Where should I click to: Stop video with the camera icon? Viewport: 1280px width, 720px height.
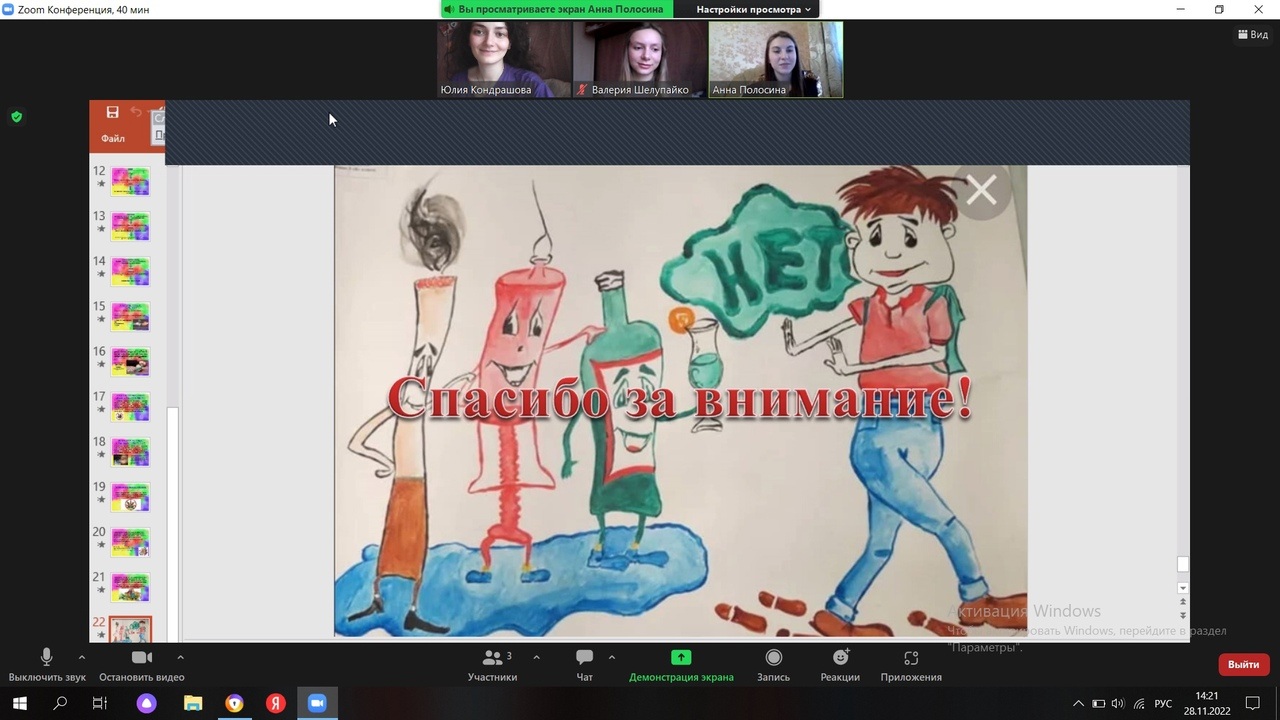click(x=142, y=657)
